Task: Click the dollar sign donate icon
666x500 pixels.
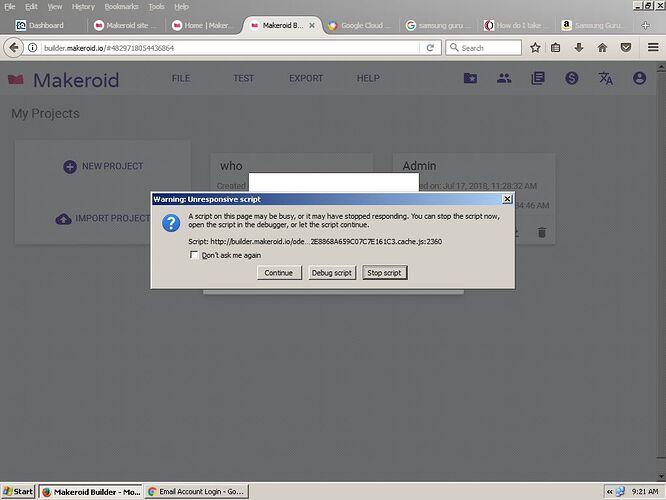Action: coord(571,79)
